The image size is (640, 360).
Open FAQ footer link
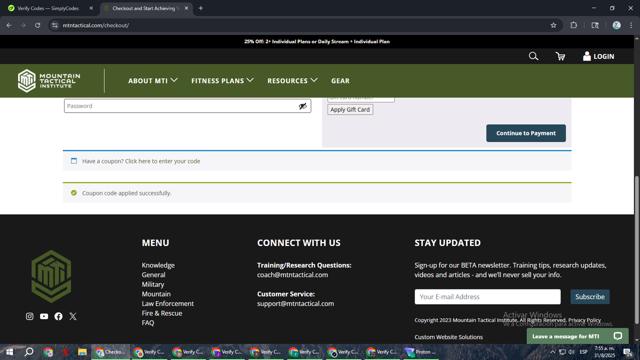point(148,323)
